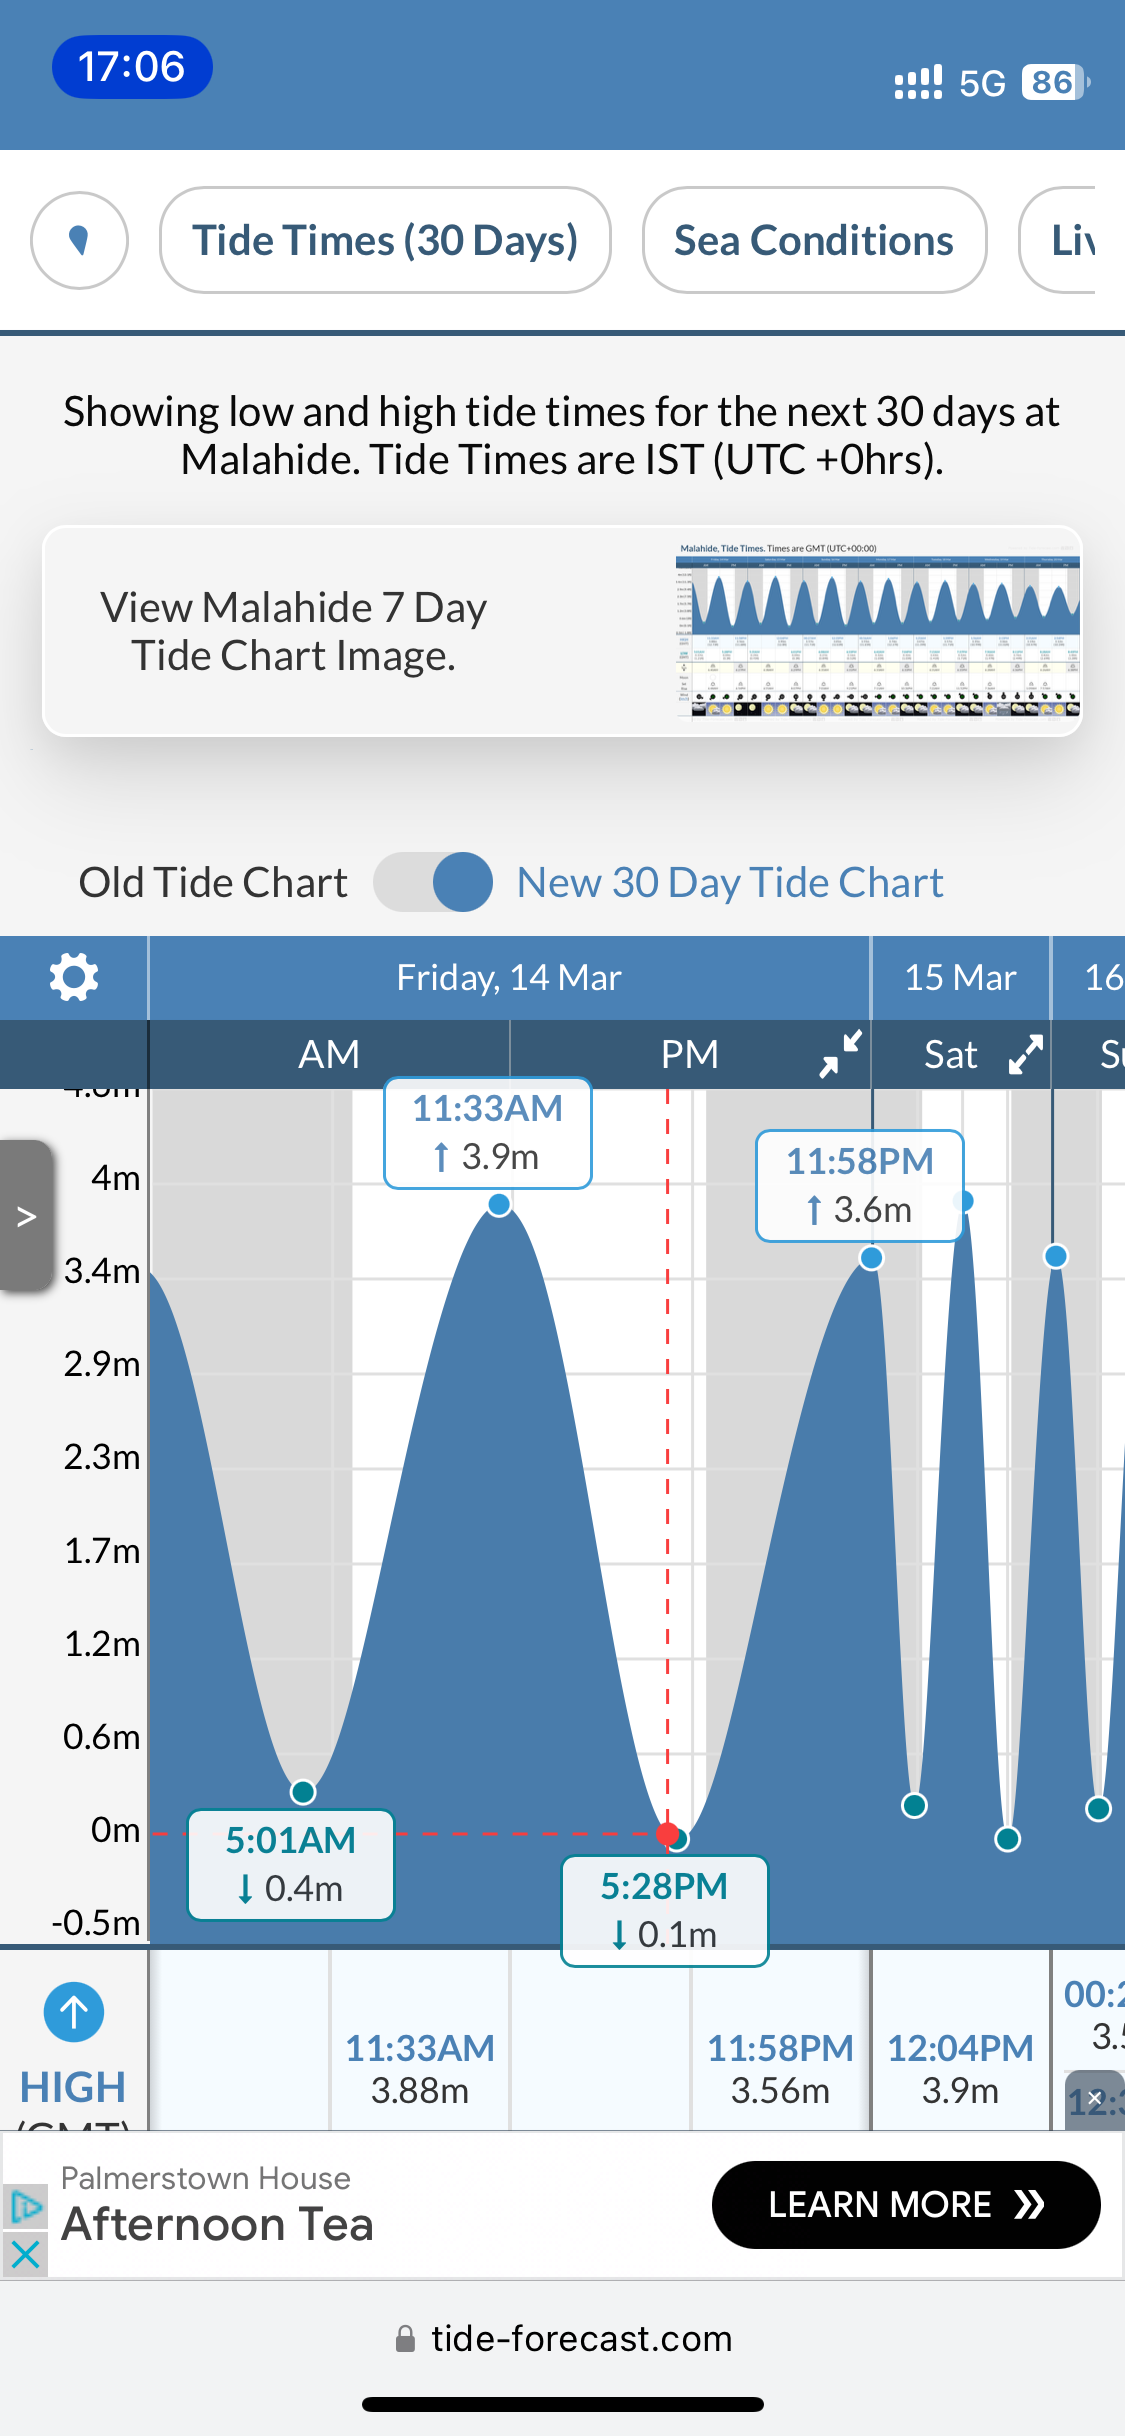Collapse Friday column with inward arrows icon
The image size is (1125, 2436).
point(840,1054)
